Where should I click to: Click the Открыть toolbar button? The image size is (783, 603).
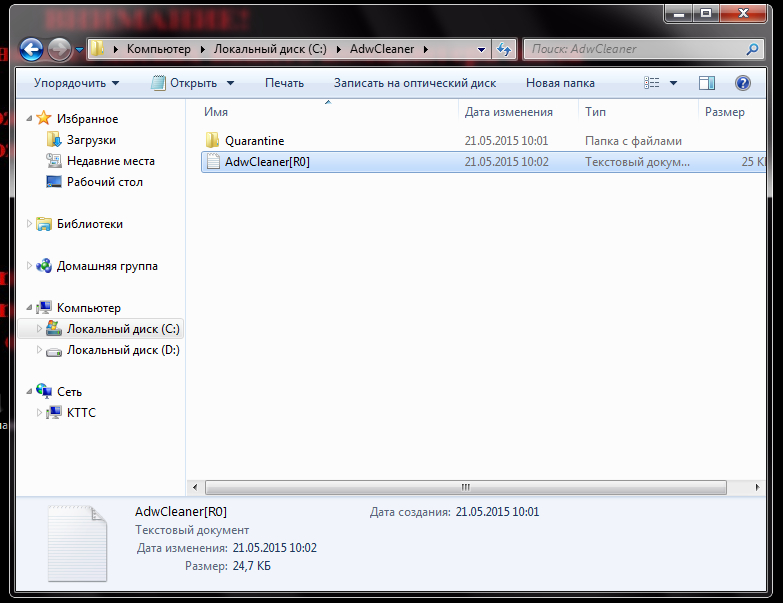tap(184, 83)
